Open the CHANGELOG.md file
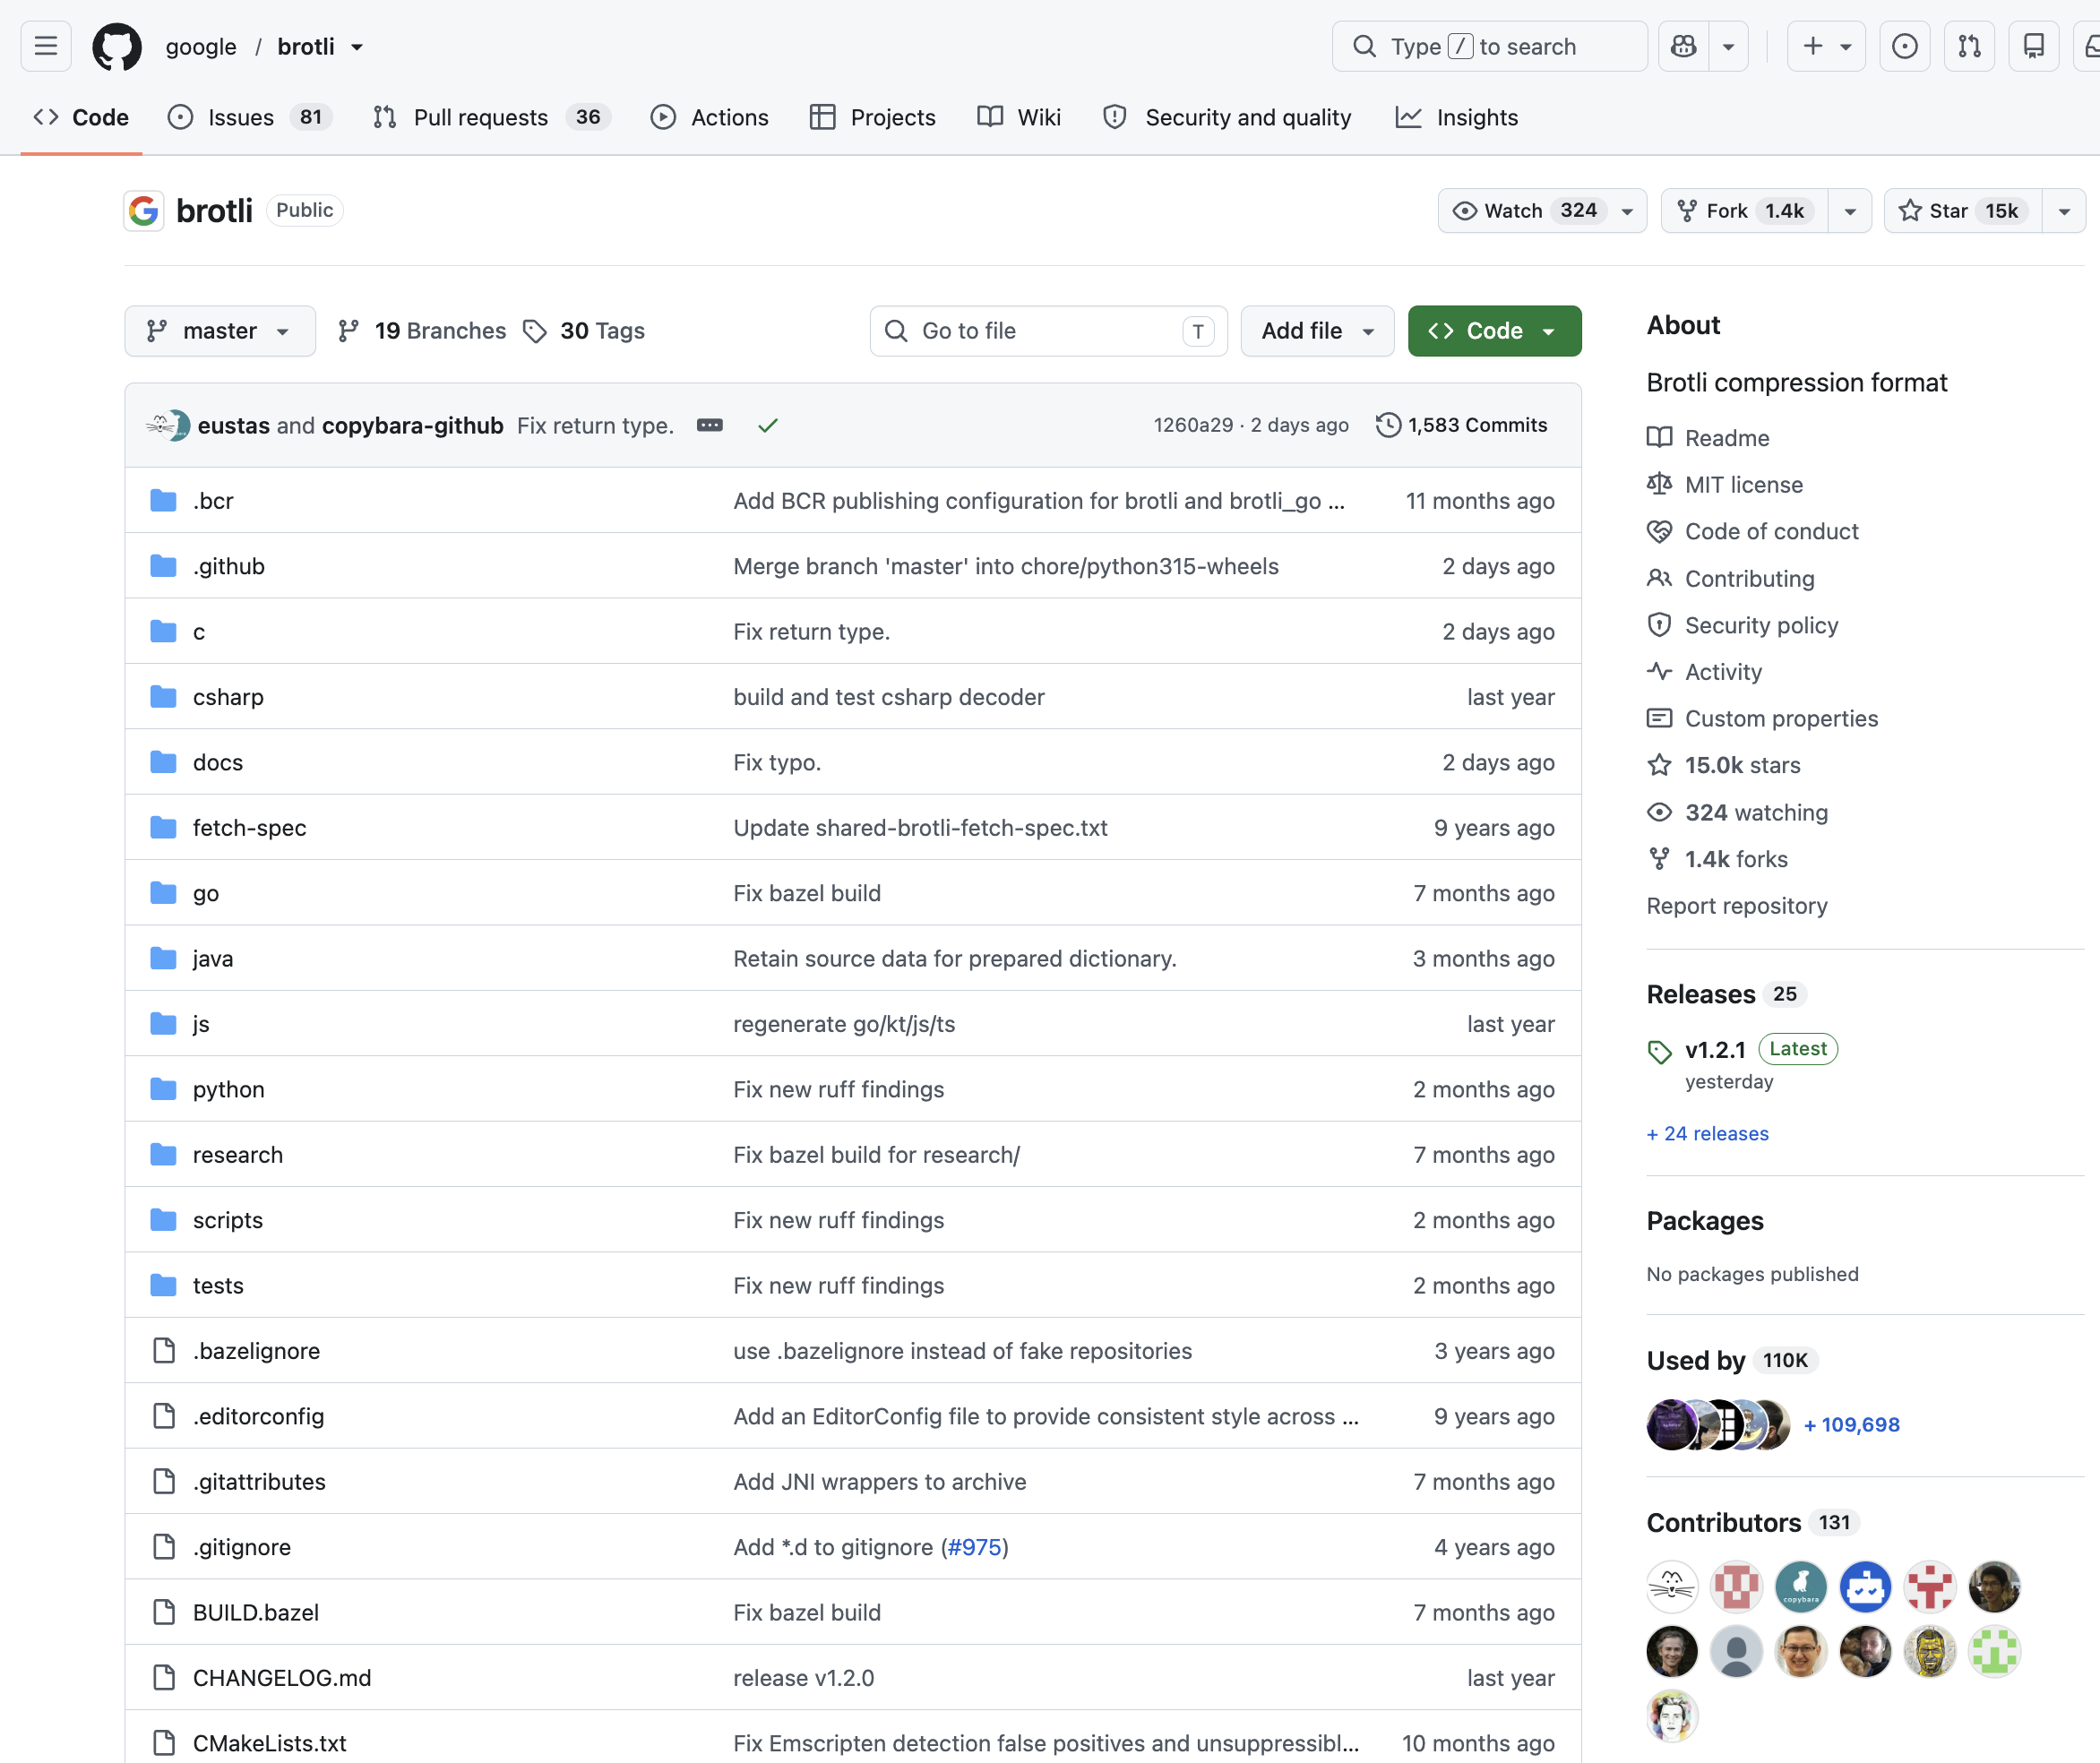The width and height of the screenshot is (2100, 1763). (282, 1677)
